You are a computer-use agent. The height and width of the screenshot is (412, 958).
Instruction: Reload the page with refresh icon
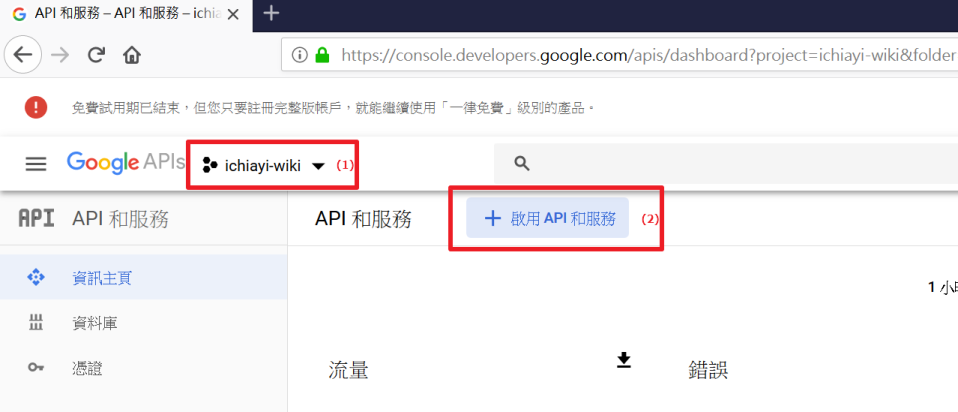click(96, 55)
